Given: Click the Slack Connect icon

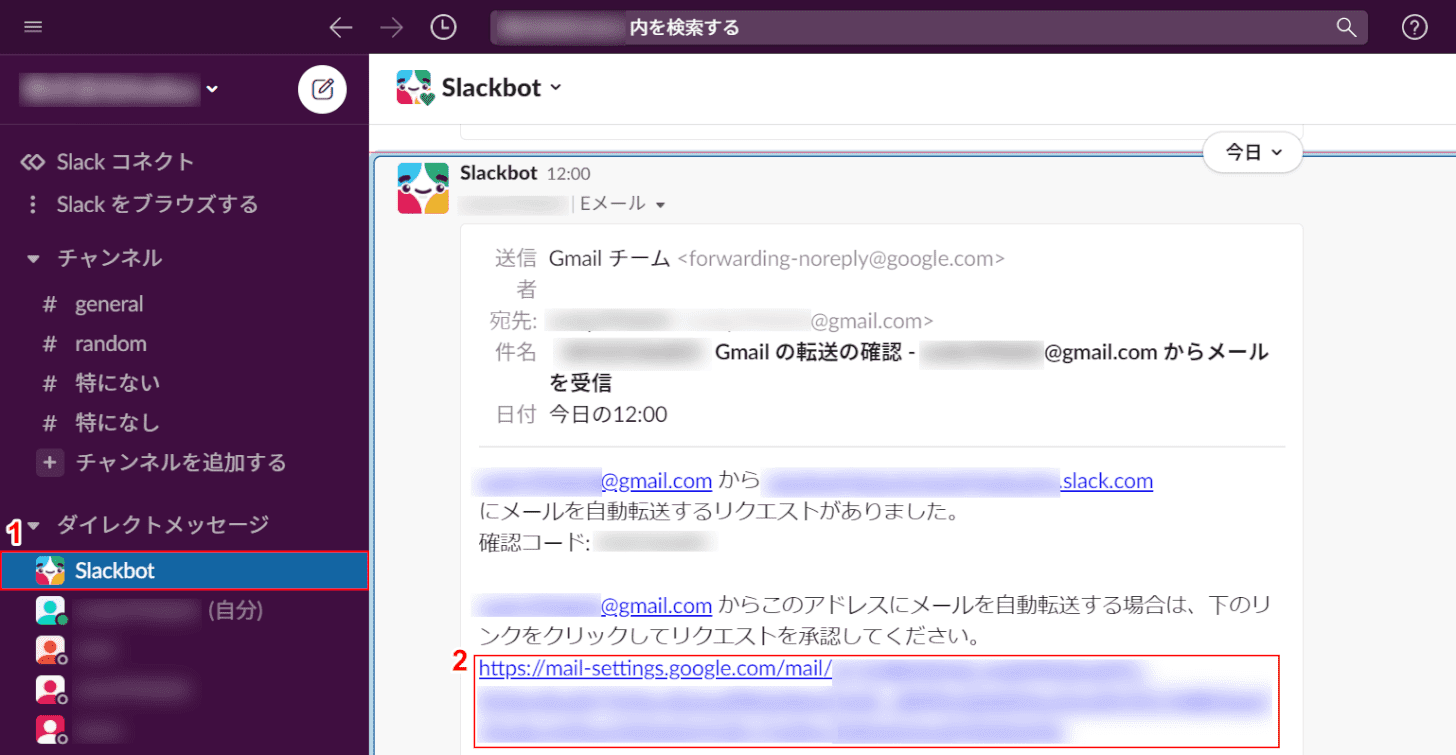Looking at the screenshot, I should pos(33,162).
